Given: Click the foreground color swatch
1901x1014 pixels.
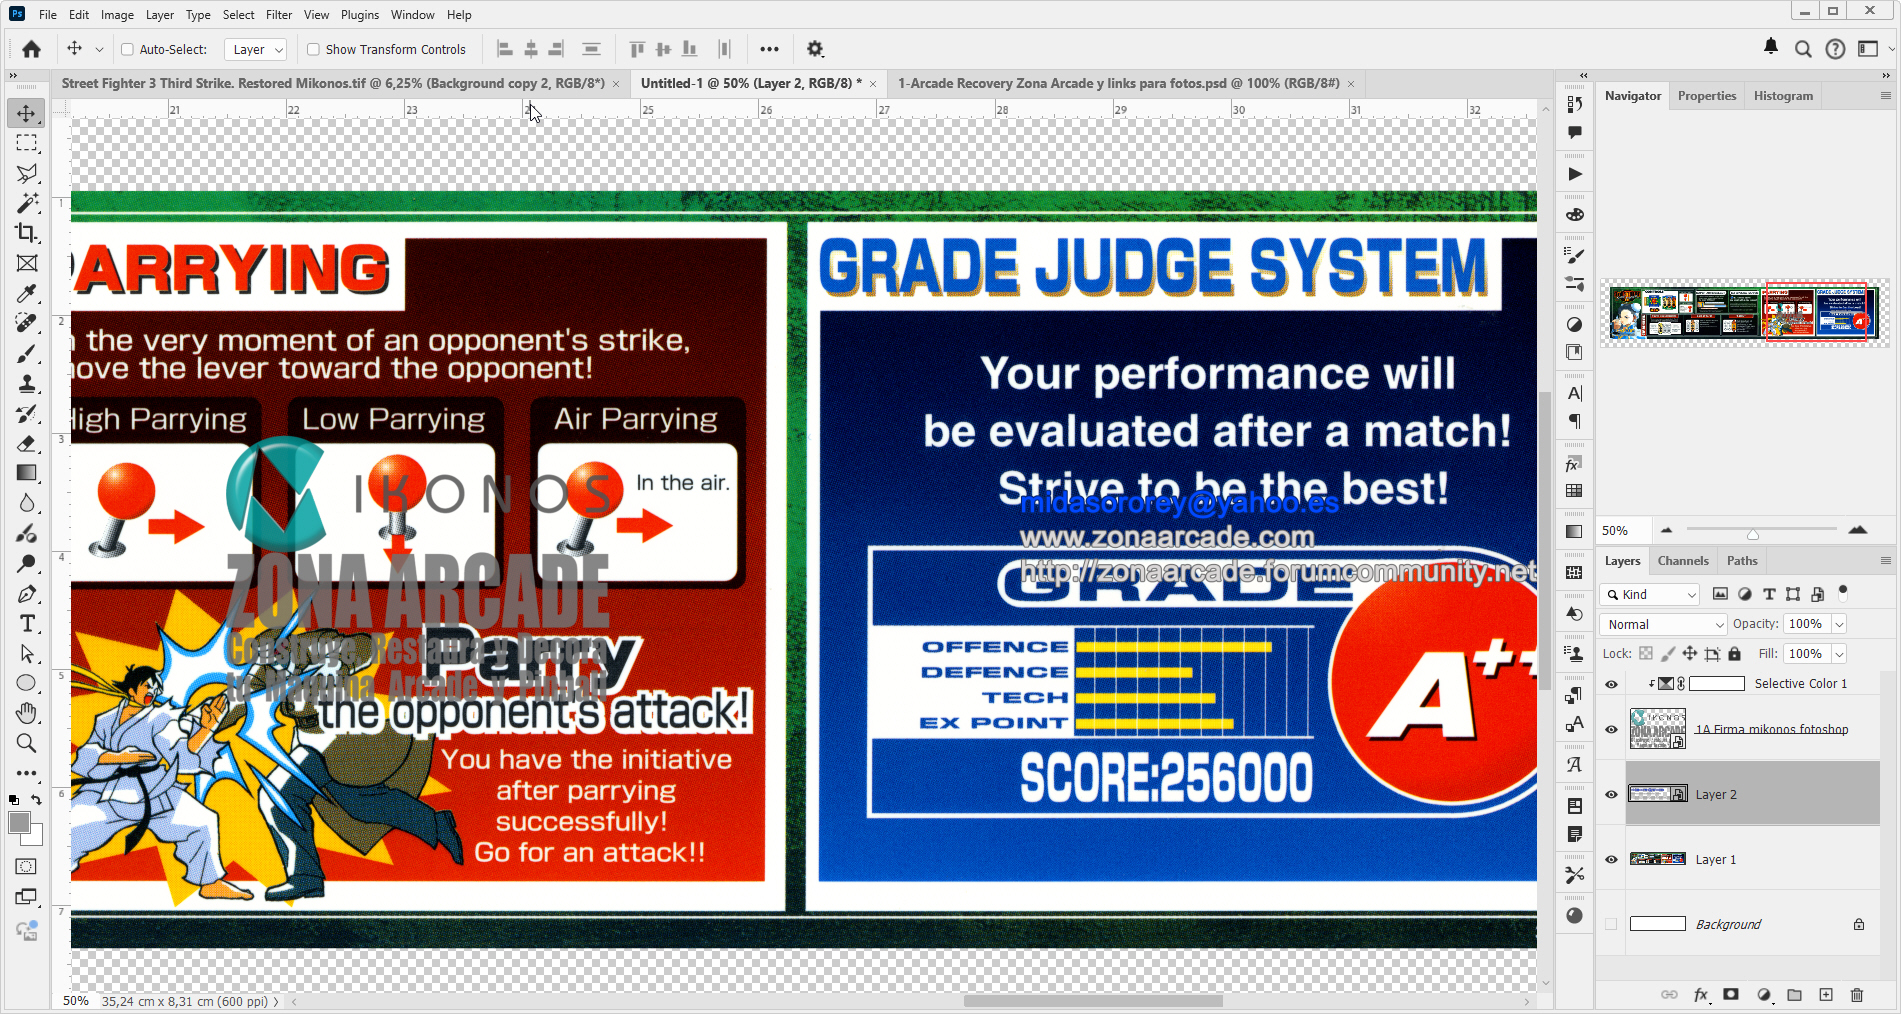Looking at the screenshot, I should 19,823.
